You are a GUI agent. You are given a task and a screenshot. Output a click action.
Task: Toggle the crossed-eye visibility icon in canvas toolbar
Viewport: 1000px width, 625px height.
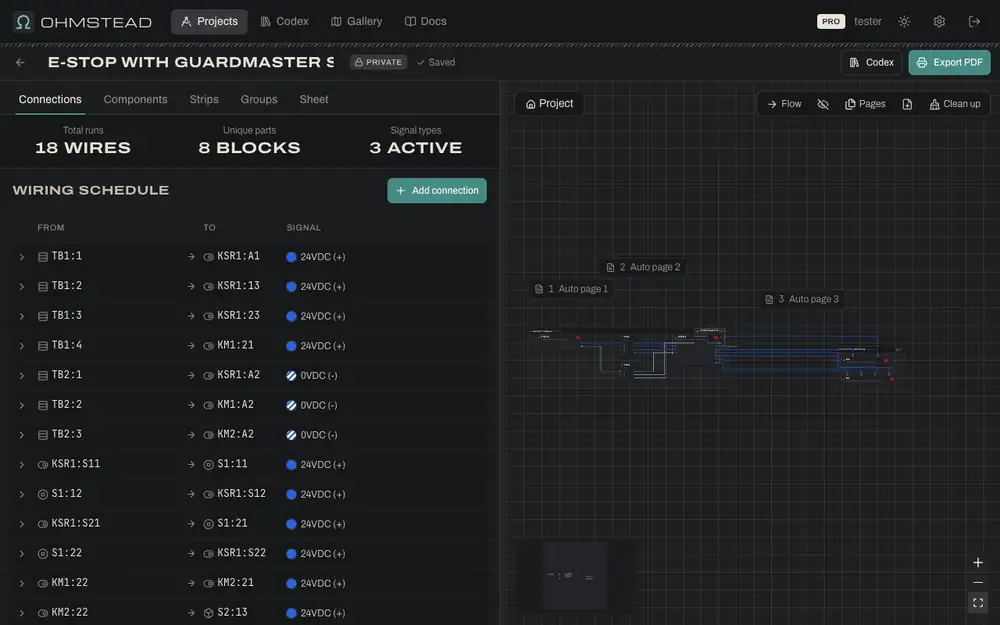pyautogui.click(x=823, y=104)
